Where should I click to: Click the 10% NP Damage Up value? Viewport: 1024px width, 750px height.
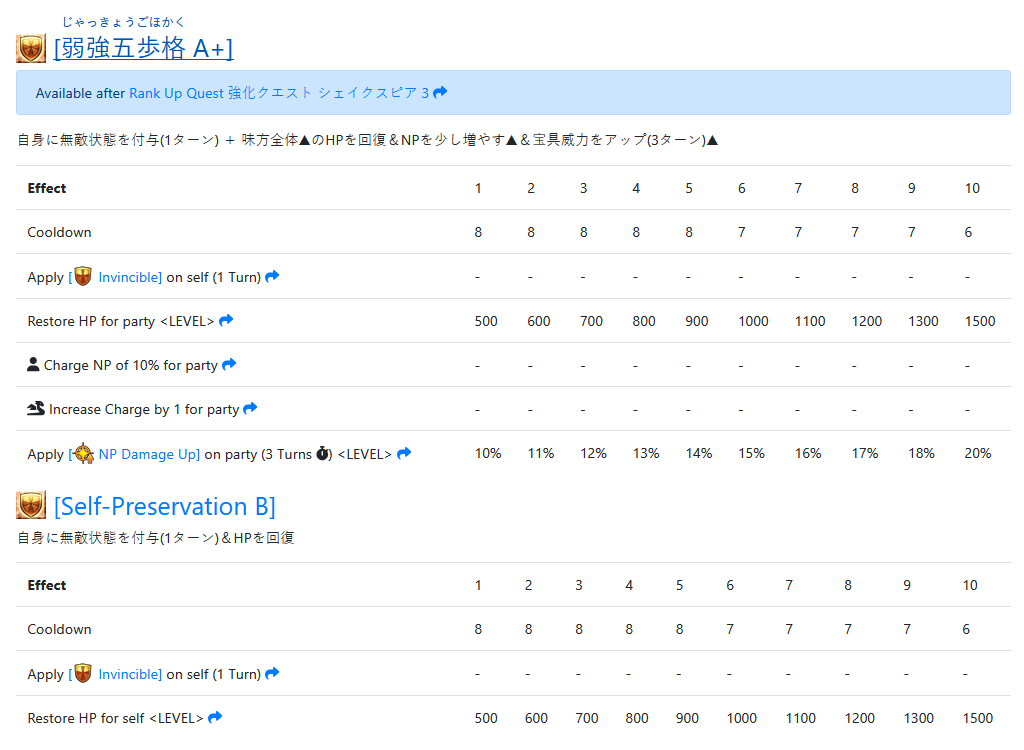(488, 453)
